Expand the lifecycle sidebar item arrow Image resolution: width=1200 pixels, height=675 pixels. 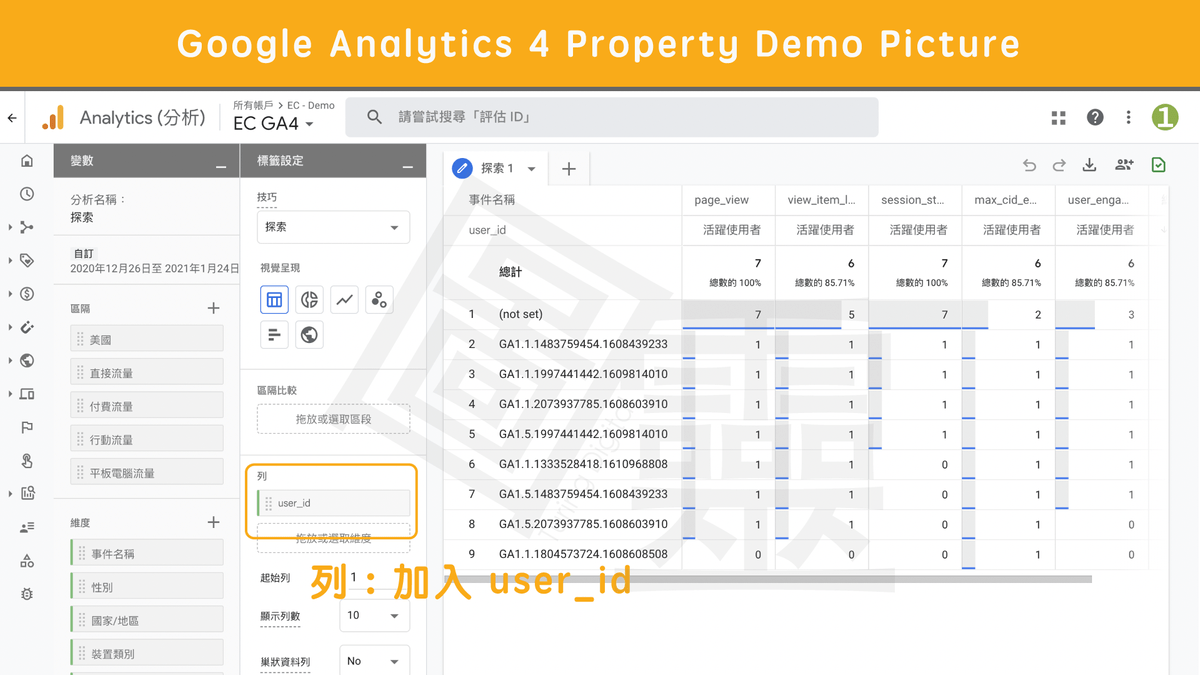coord(10,227)
